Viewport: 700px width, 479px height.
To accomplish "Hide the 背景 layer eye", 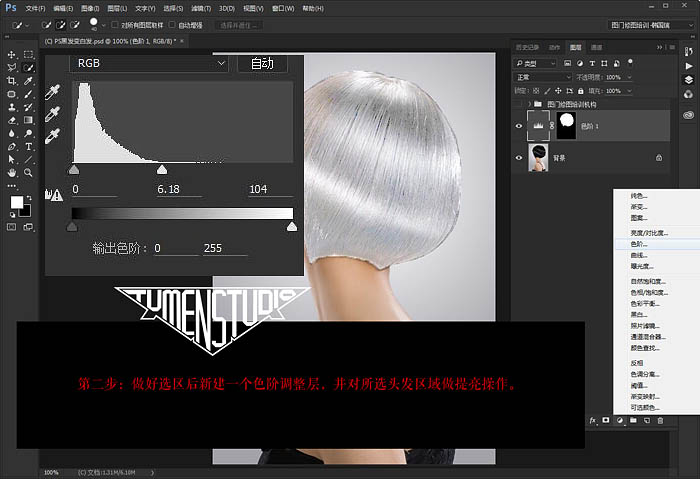I will click(x=519, y=158).
